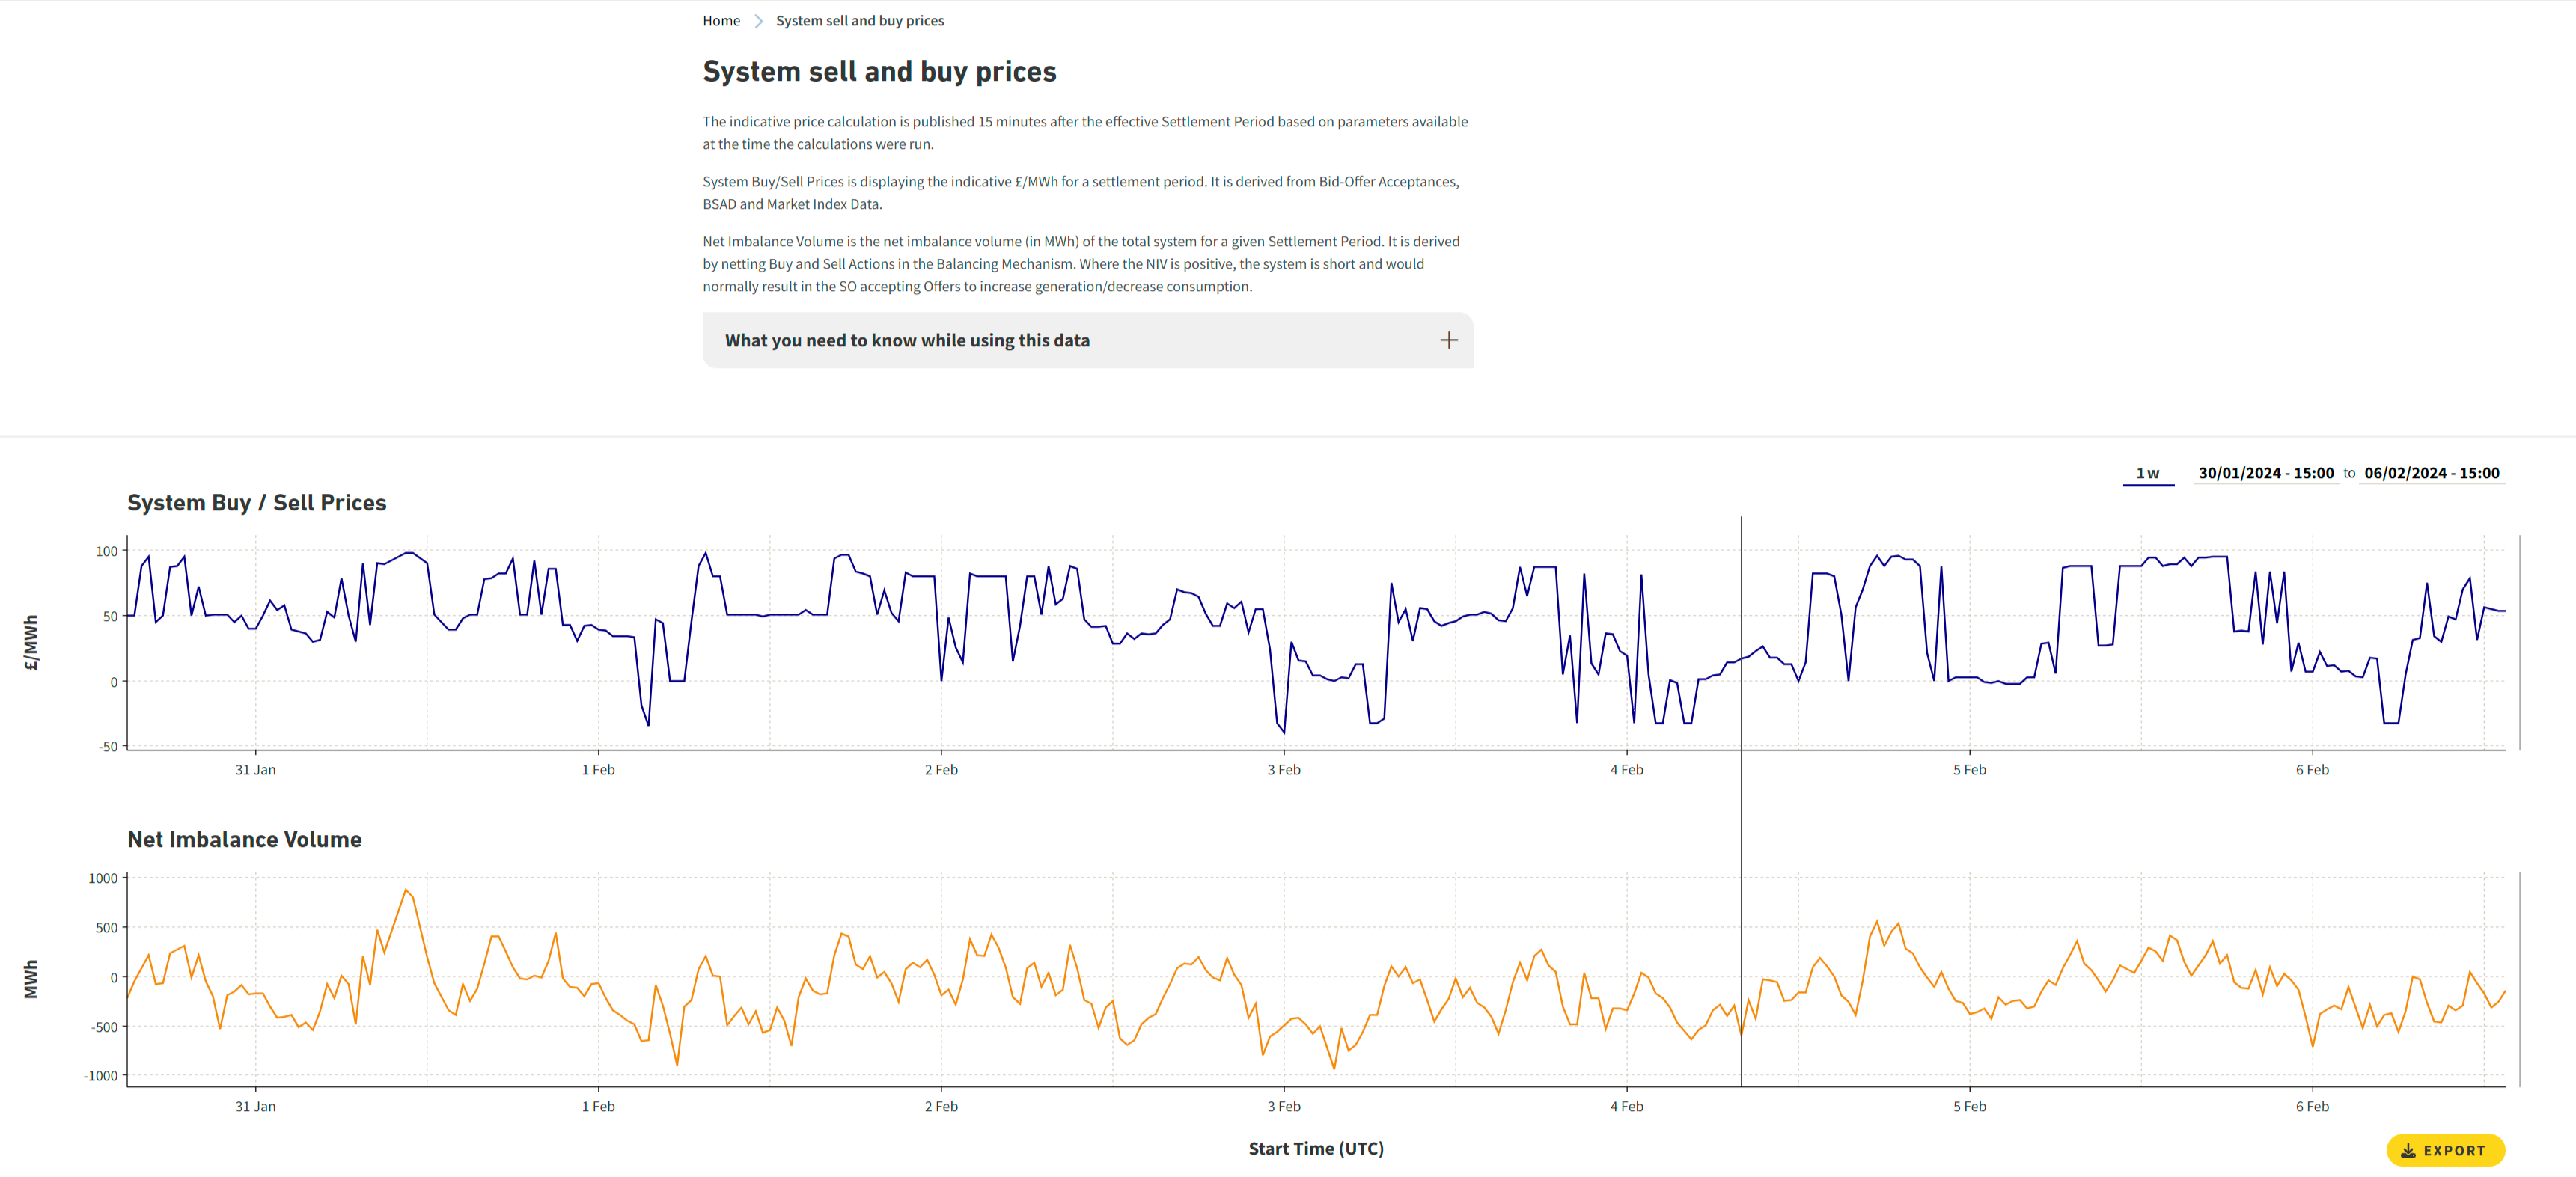Click the Start Time (UTC) axis label
2576x1177 pixels.
[1315, 1148]
